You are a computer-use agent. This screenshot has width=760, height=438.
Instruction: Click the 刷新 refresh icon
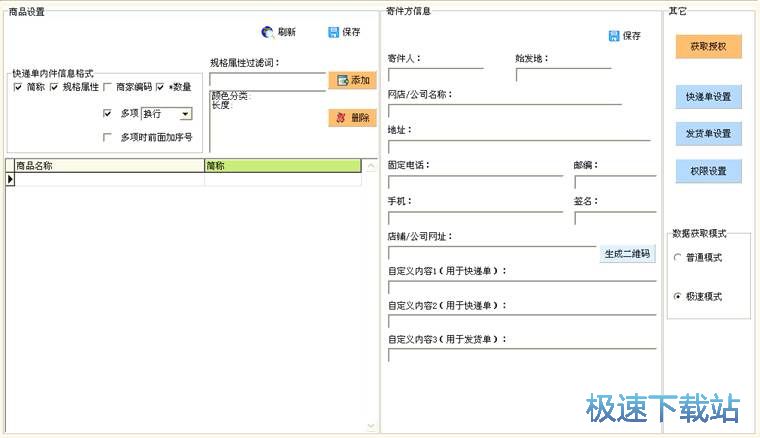268,32
